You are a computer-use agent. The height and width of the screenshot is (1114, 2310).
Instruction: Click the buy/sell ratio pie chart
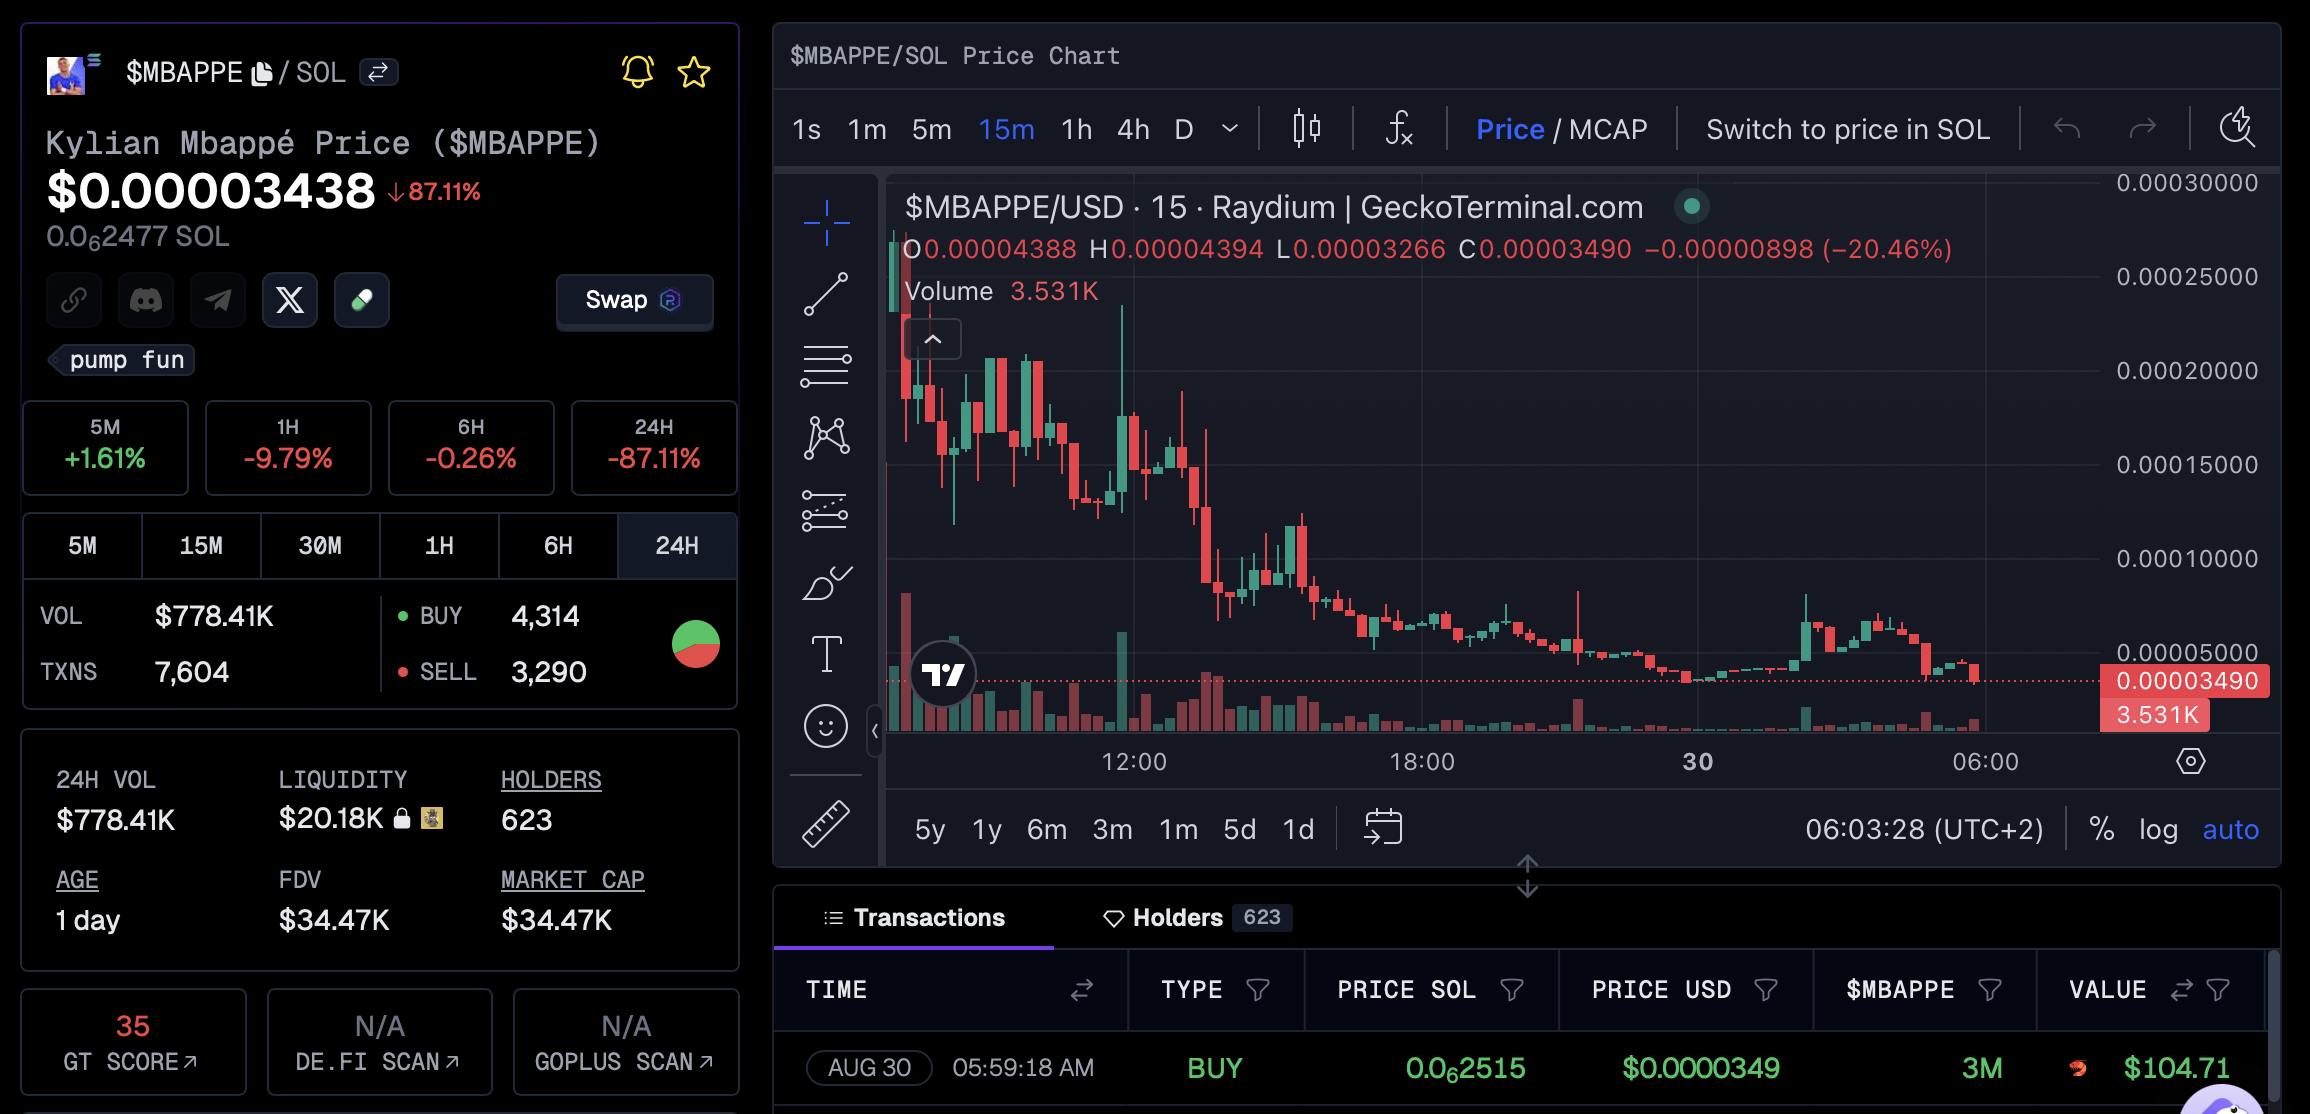coord(696,644)
